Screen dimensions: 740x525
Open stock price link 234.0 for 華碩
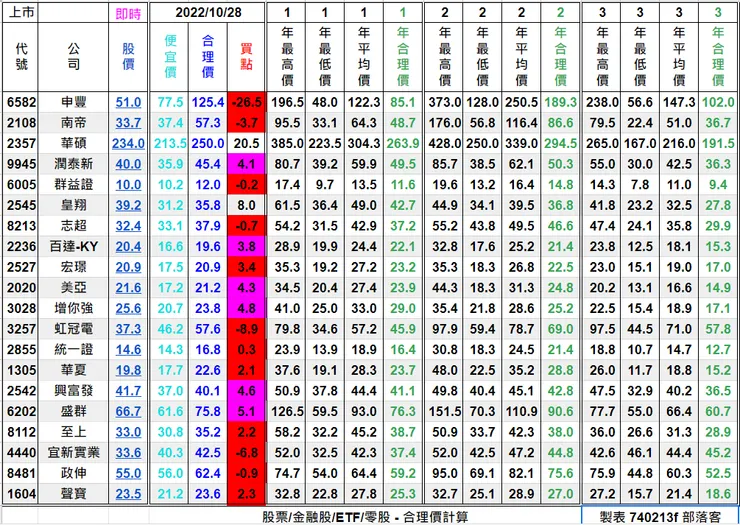(128, 143)
